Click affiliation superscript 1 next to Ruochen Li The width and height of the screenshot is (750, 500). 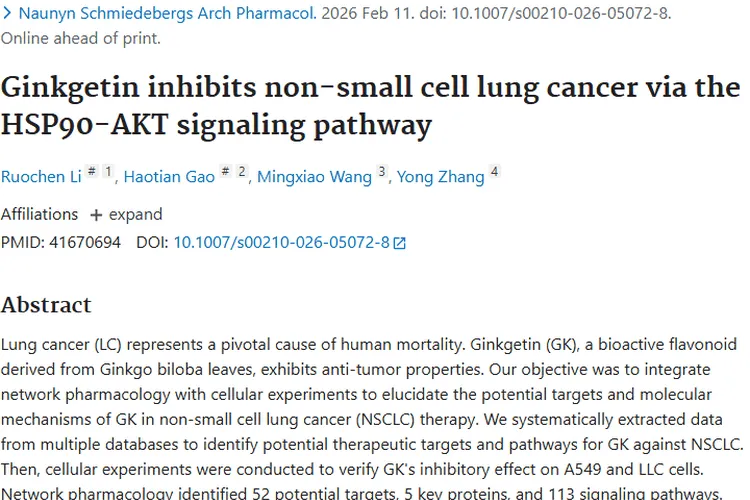point(108,172)
